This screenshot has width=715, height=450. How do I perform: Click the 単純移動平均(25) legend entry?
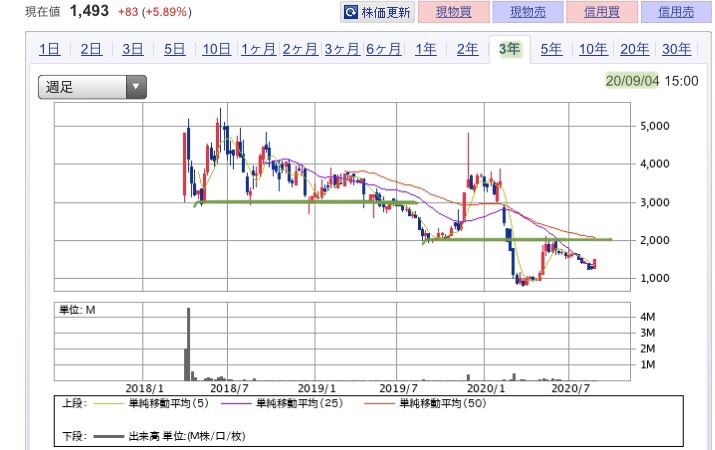tap(282, 403)
